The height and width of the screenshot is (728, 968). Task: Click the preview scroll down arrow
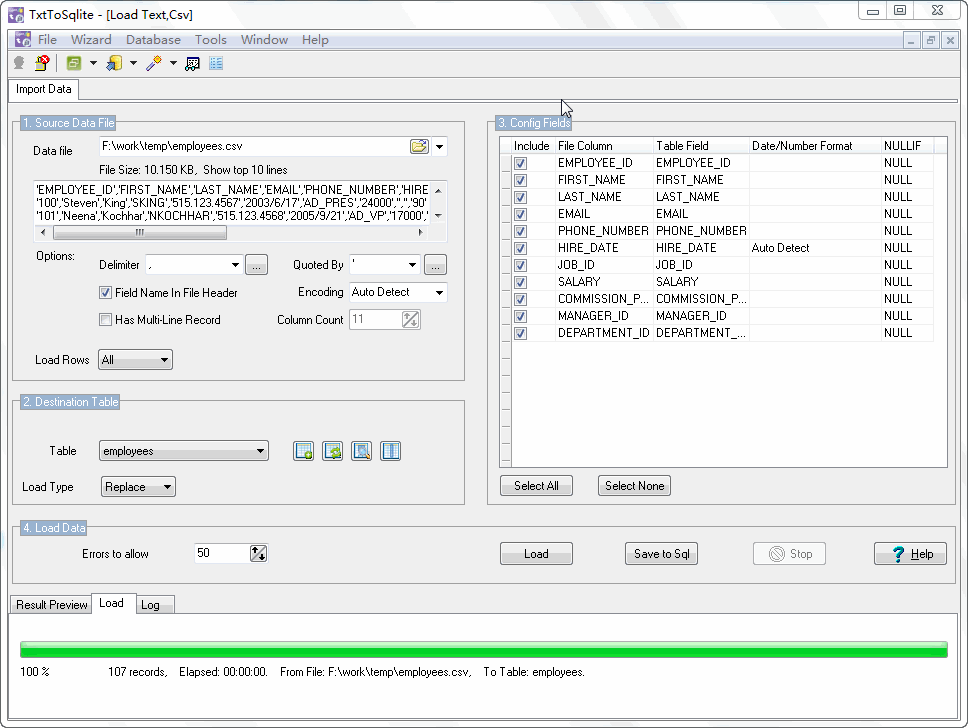tap(438, 216)
